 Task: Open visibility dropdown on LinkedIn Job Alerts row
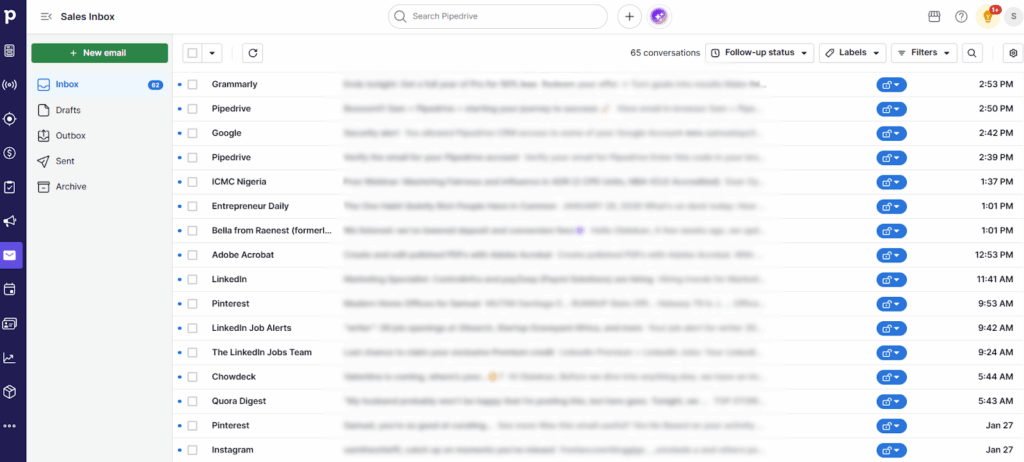(891, 328)
